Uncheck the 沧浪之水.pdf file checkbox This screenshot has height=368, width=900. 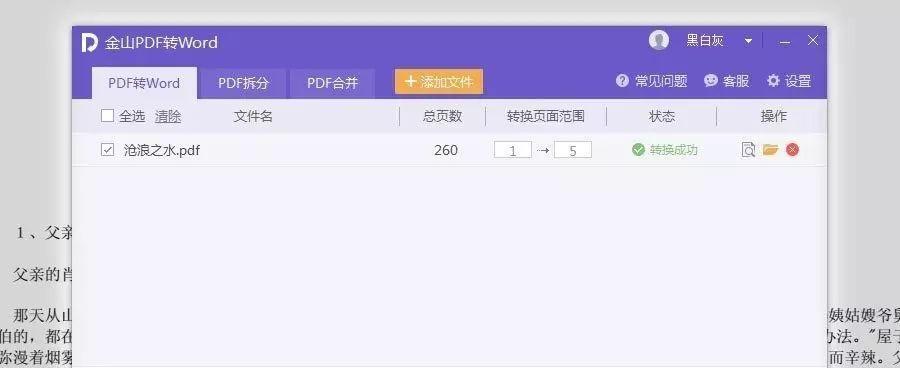click(107, 150)
